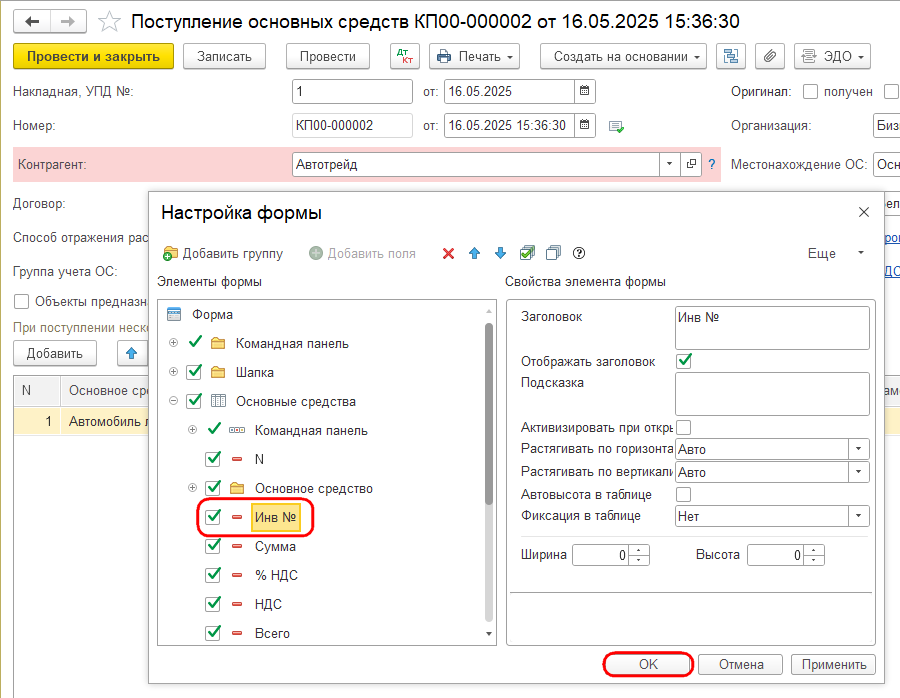The image size is (900, 698).
Task: Open attached files via paperclip icon
Action: pyautogui.click(x=770, y=56)
